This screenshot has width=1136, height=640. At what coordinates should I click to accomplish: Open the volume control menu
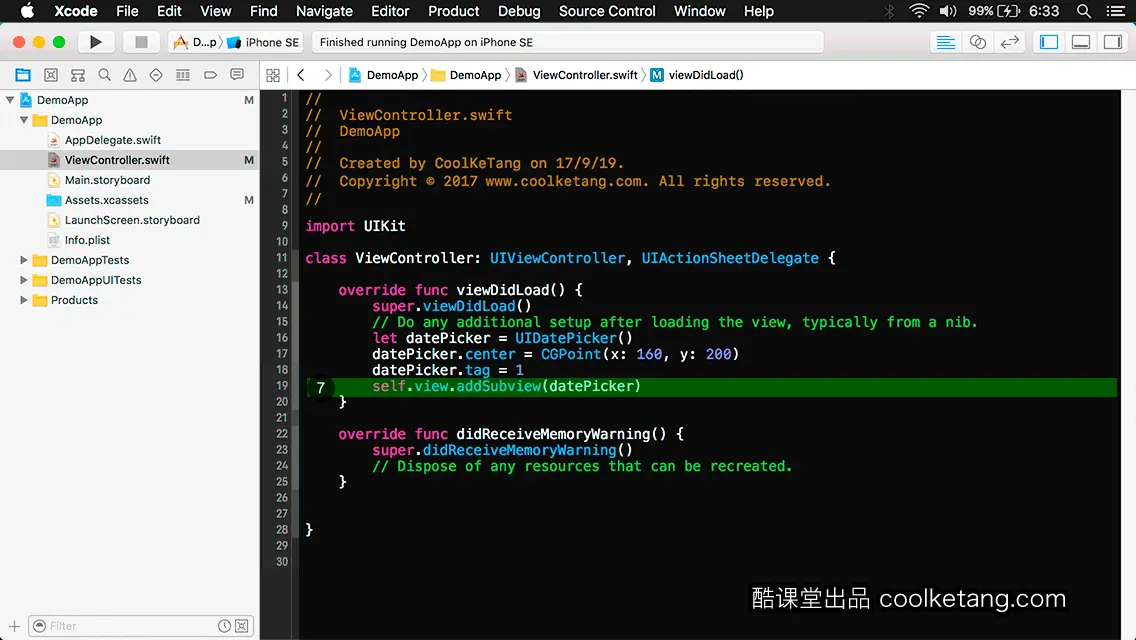[x=948, y=11]
